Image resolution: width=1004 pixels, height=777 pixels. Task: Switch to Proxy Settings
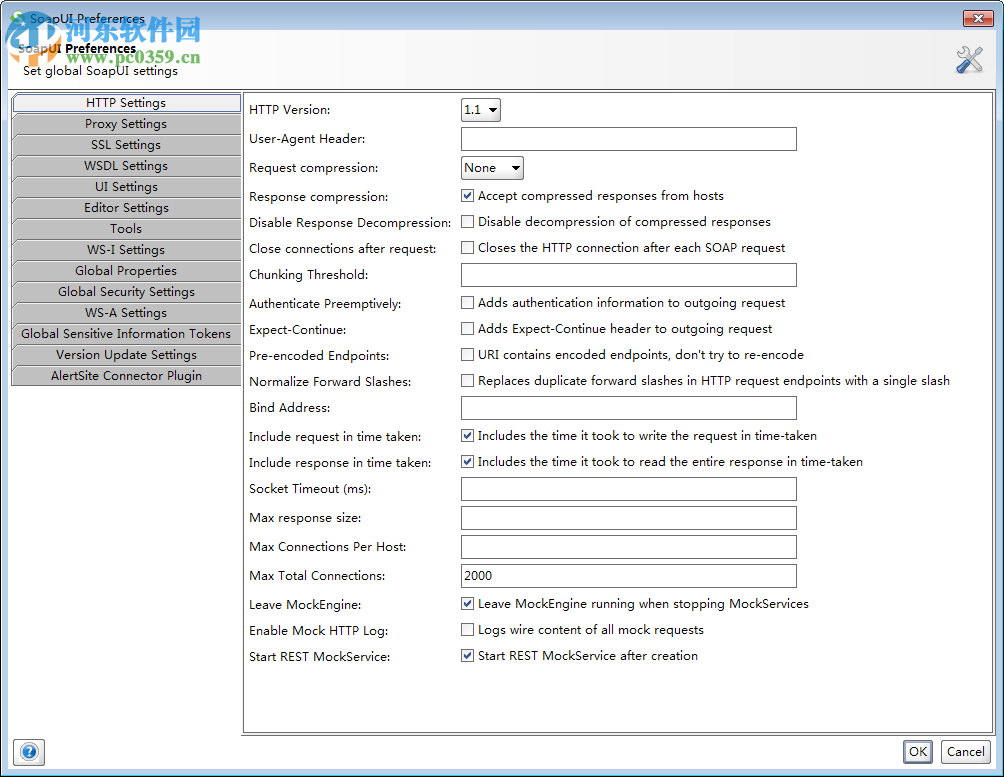(126, 123)
